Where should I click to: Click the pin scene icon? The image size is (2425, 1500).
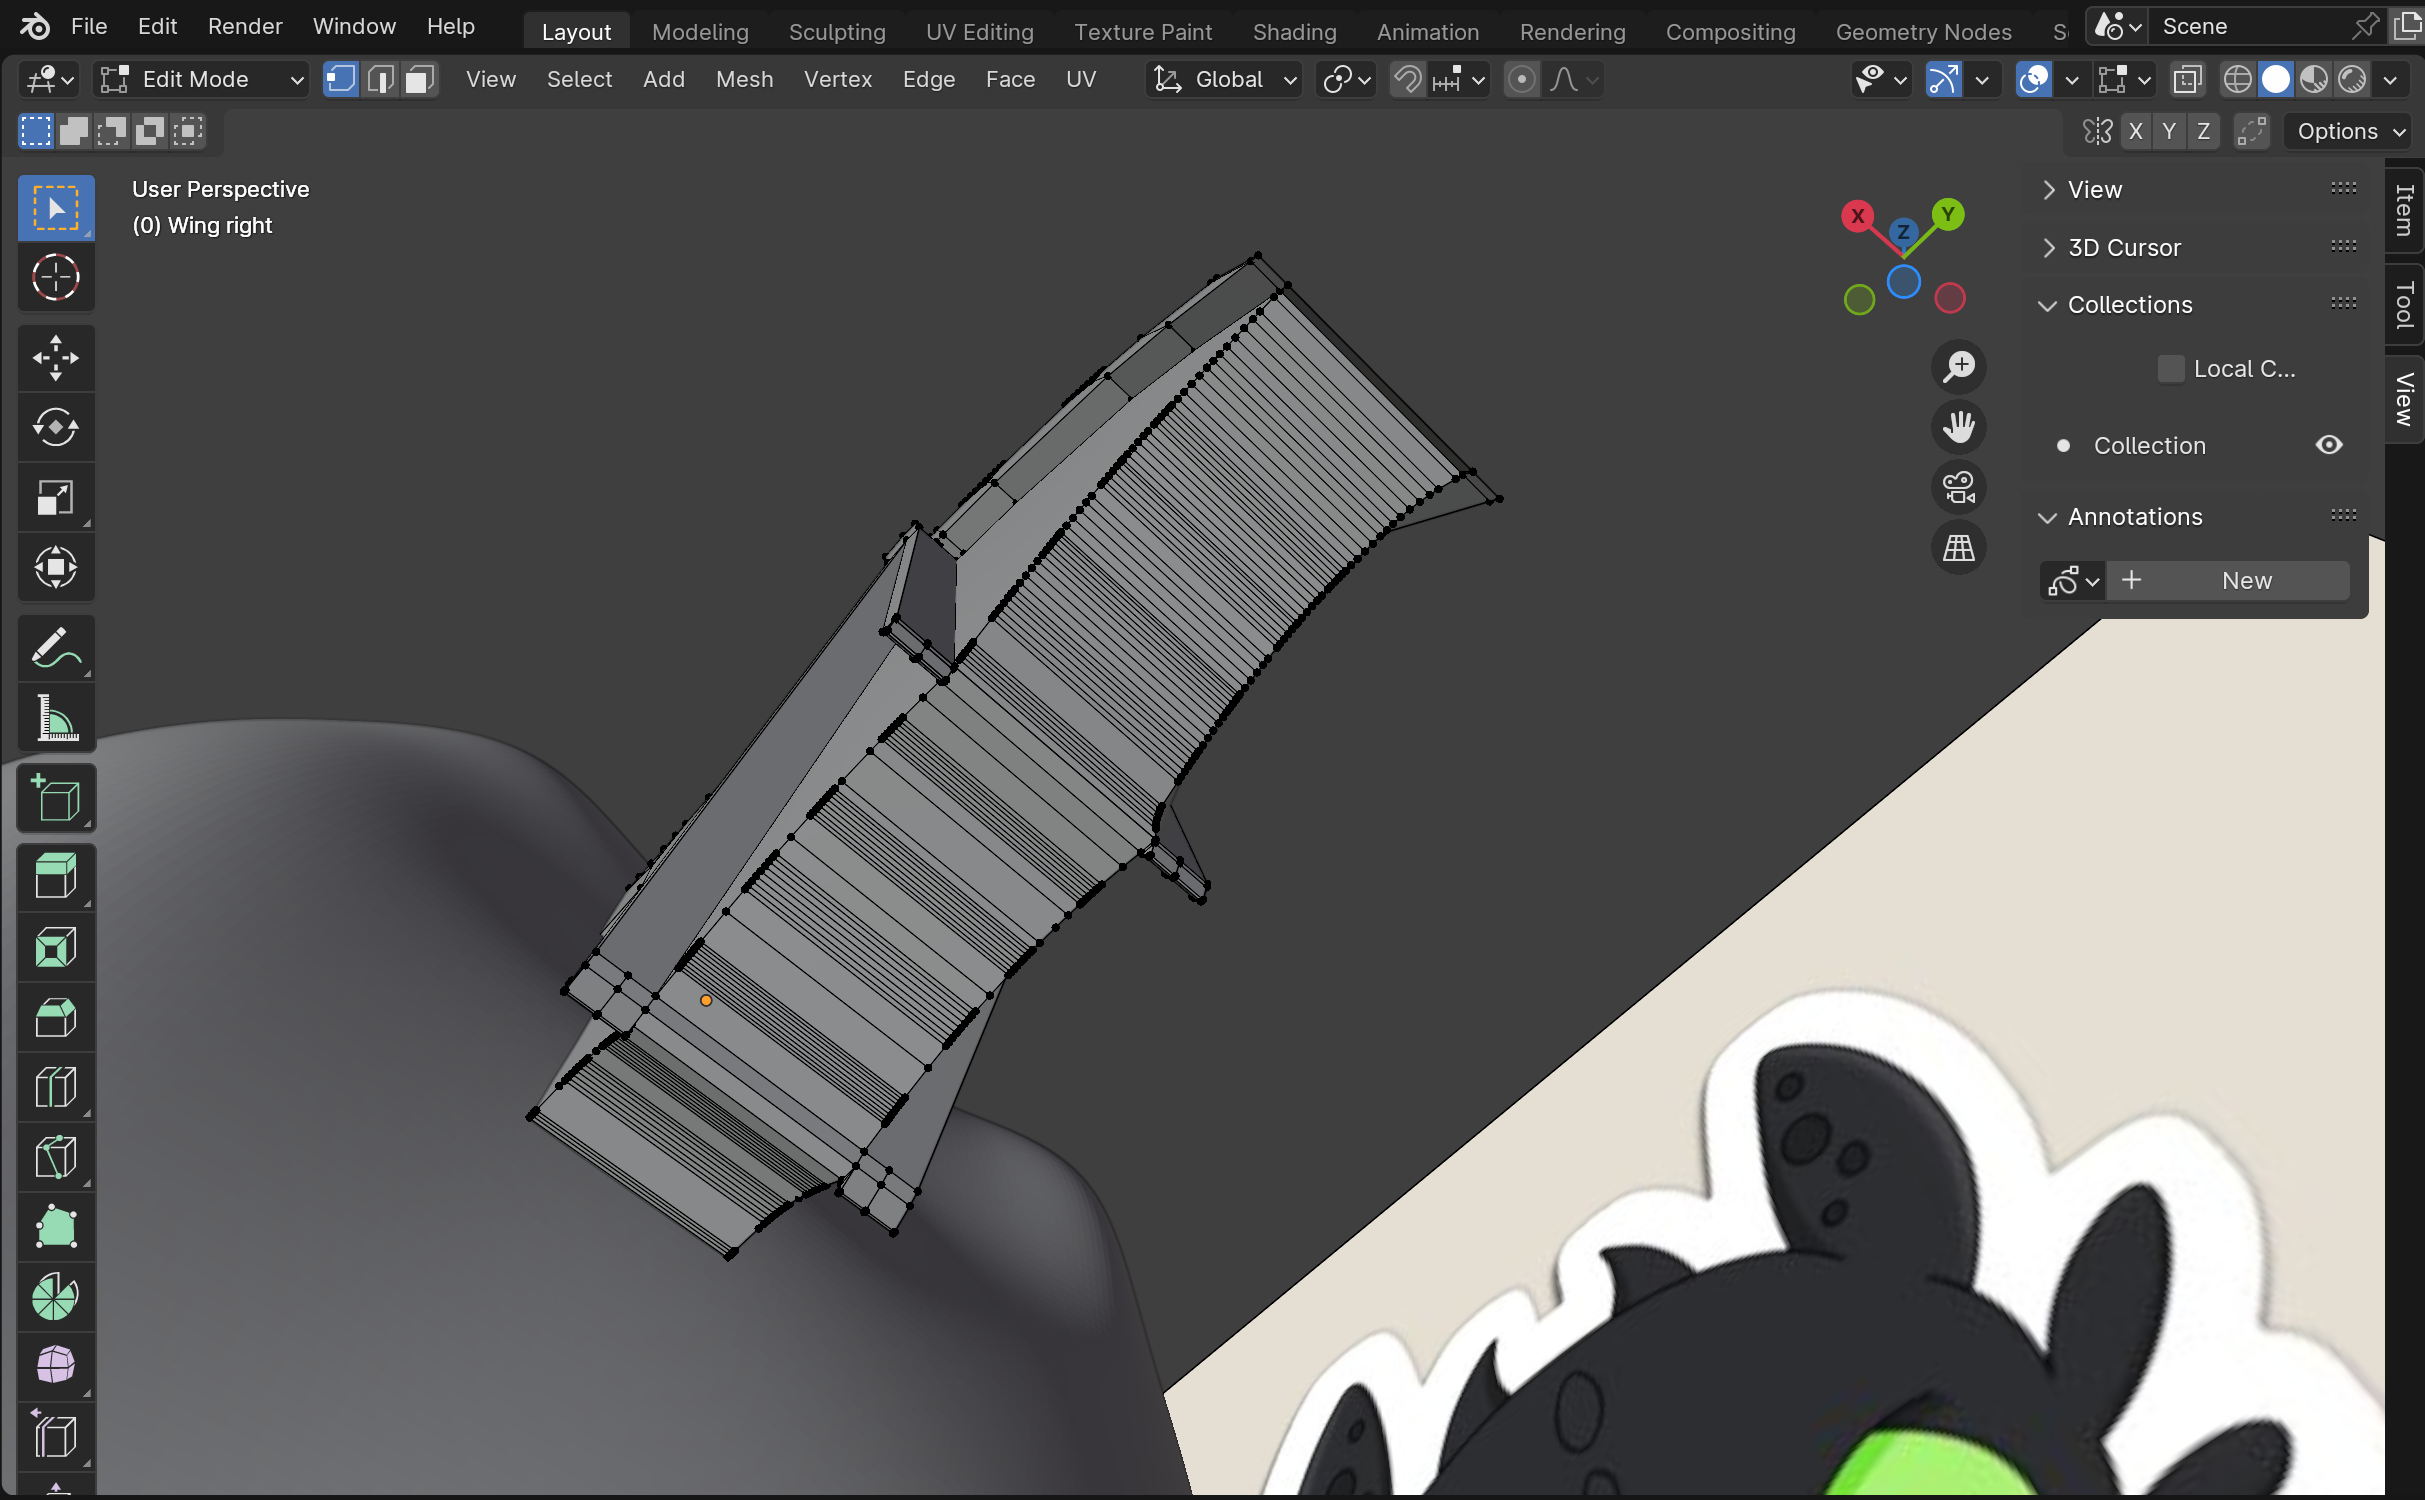coord(2364,26)
